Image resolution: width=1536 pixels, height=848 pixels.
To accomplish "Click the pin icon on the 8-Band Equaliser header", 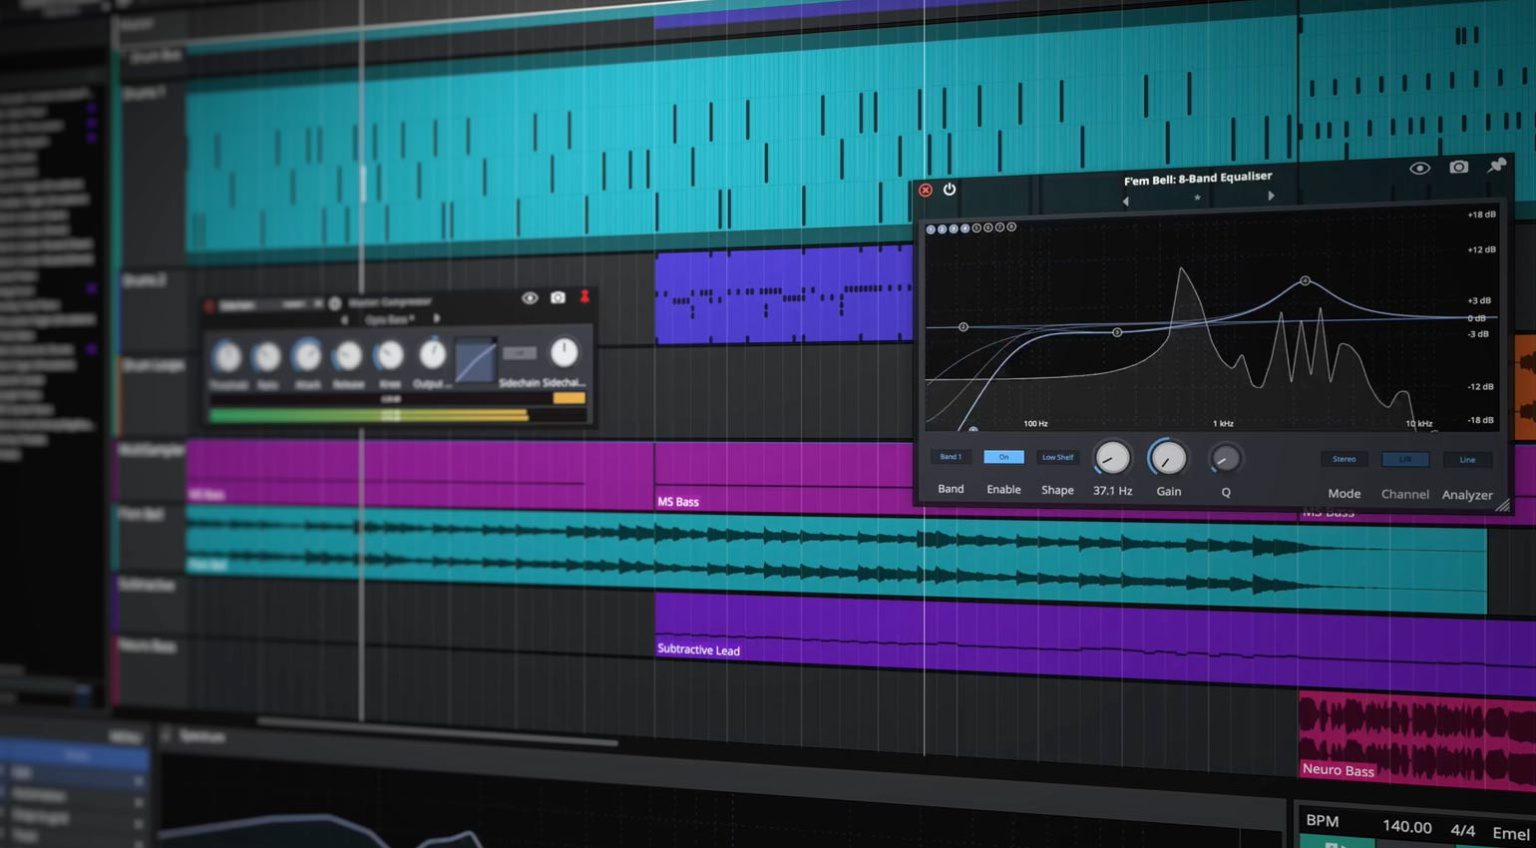I will (x=1497, y=166).
